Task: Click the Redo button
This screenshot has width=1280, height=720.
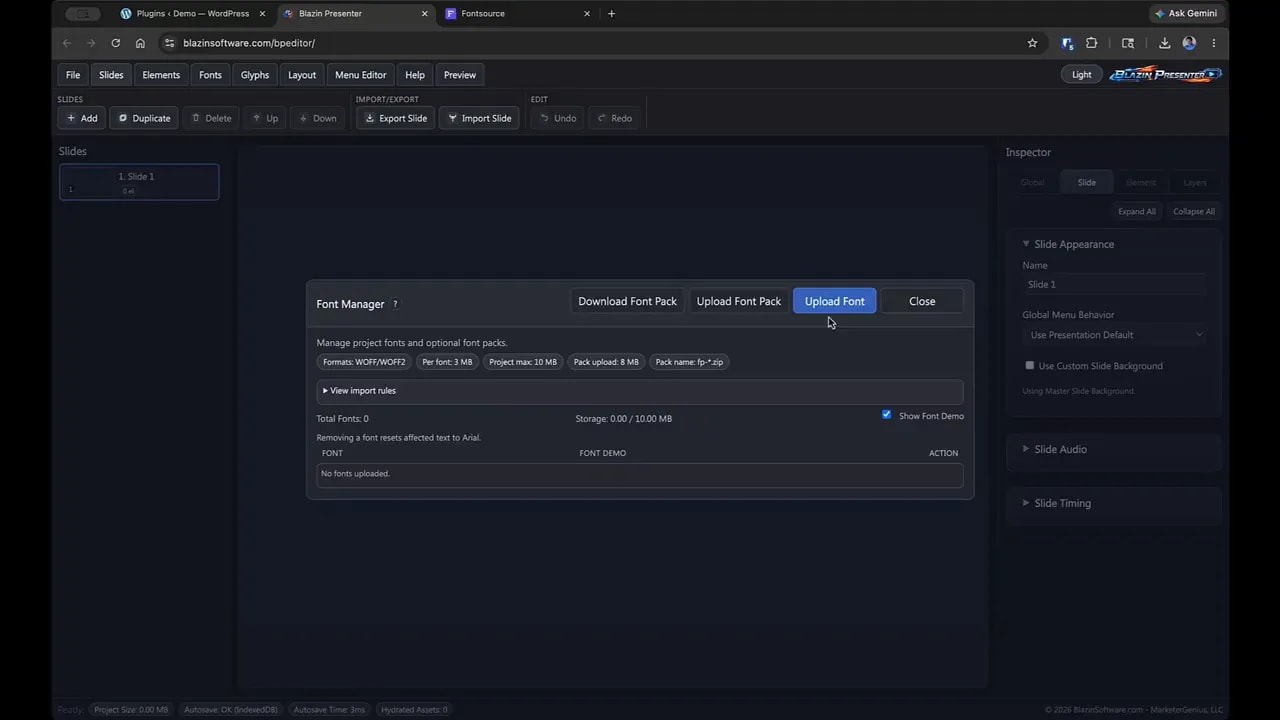Action: (614, 118)
